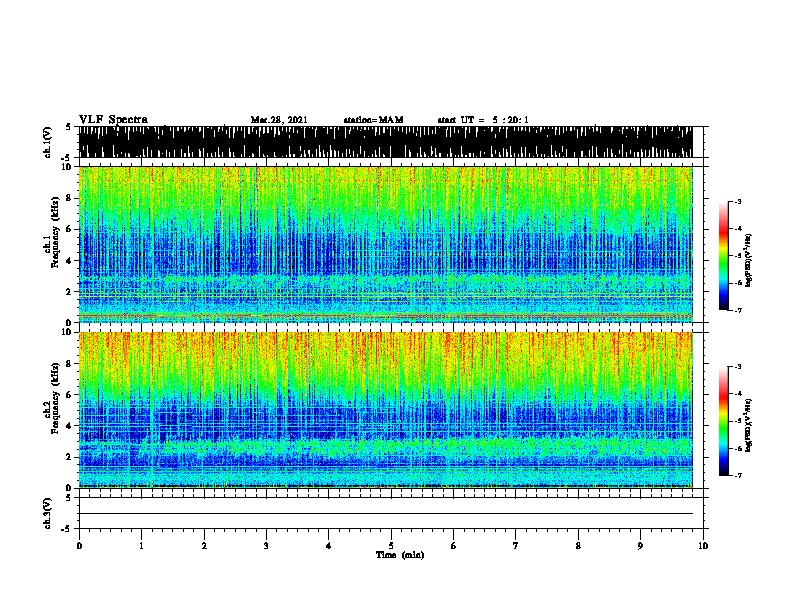Viewport: 792px width, 612px height.
Task: Click the "ch.3(V)" axis label
Action: (x=48, y=513)
